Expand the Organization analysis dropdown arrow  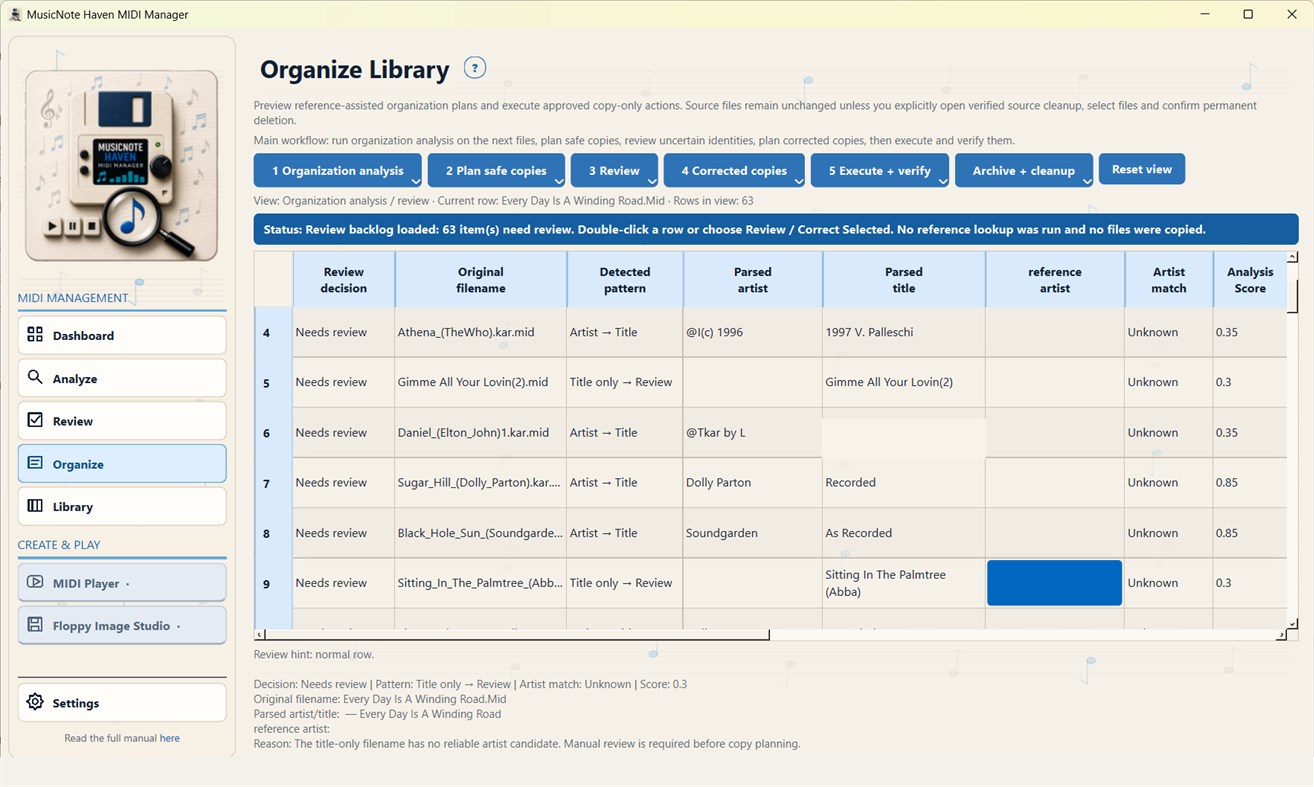(x=415, y=181)
